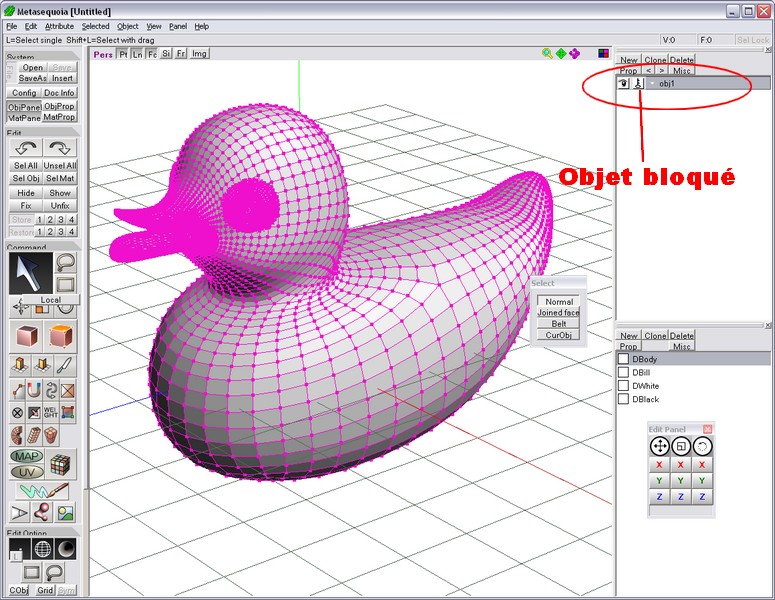Click the Magnet tool icon

tap(35, 390)
